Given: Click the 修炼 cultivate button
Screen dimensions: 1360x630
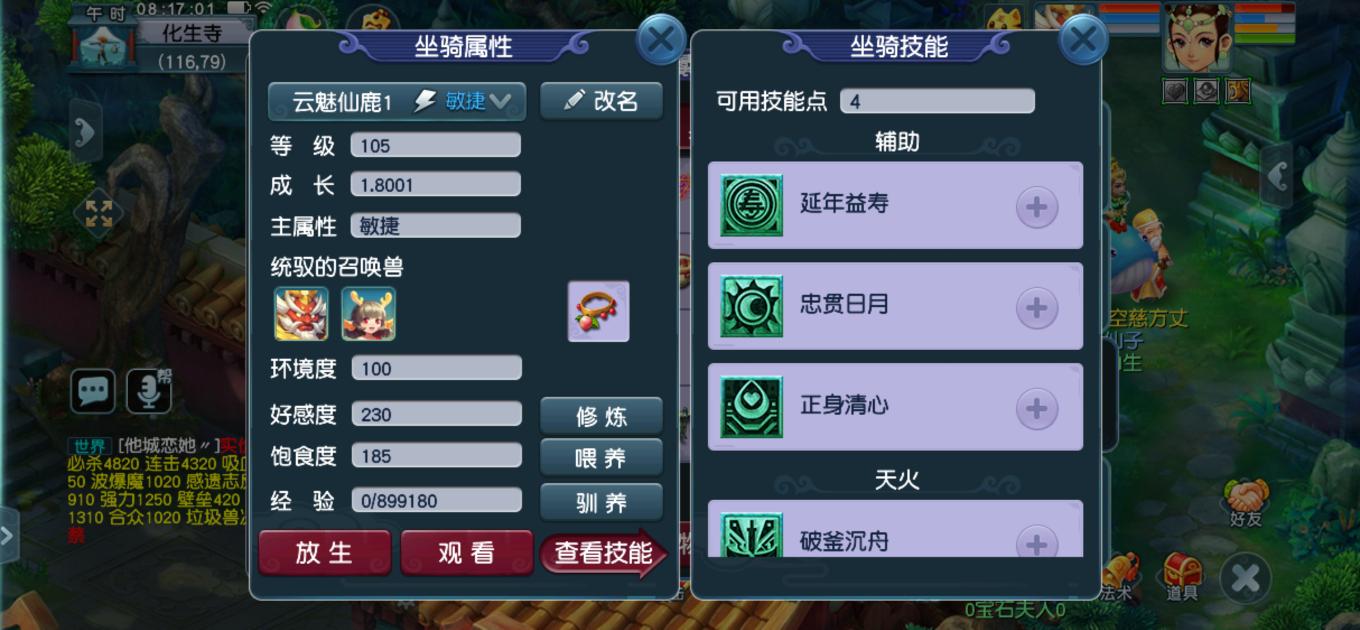Looking at the screenshot, I should click(x=601, y=416).
